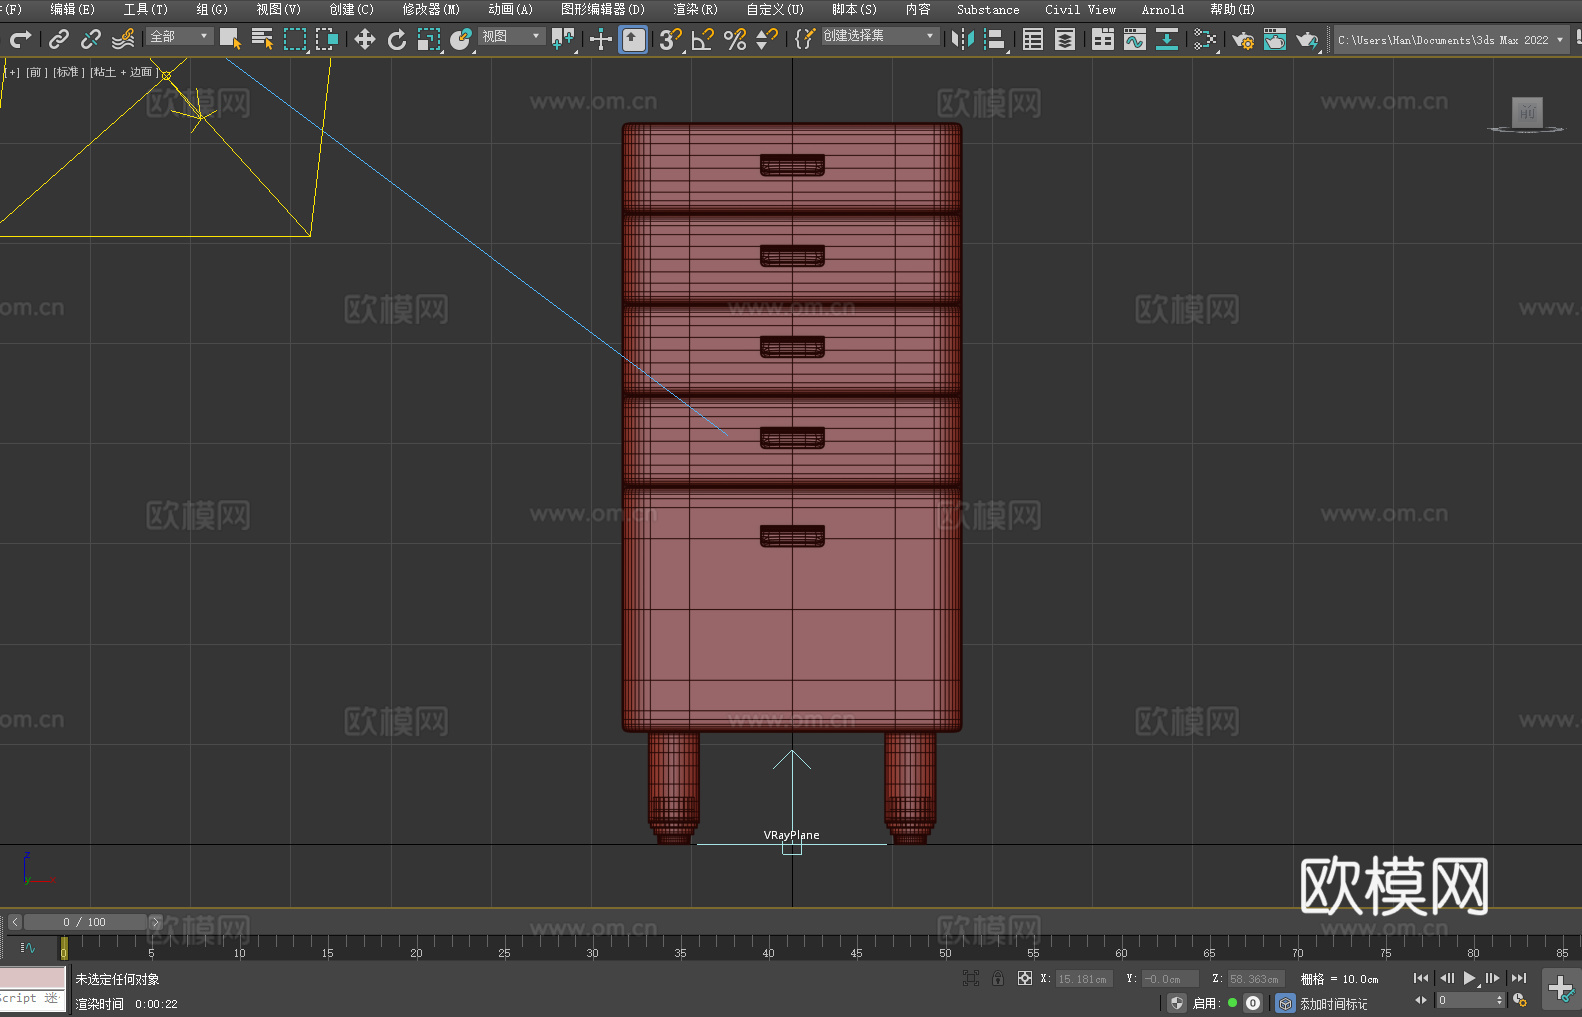Activate the Select Object tool
The width and height of the screenshot is (1582, 1017).
click(x=231, y=39)
